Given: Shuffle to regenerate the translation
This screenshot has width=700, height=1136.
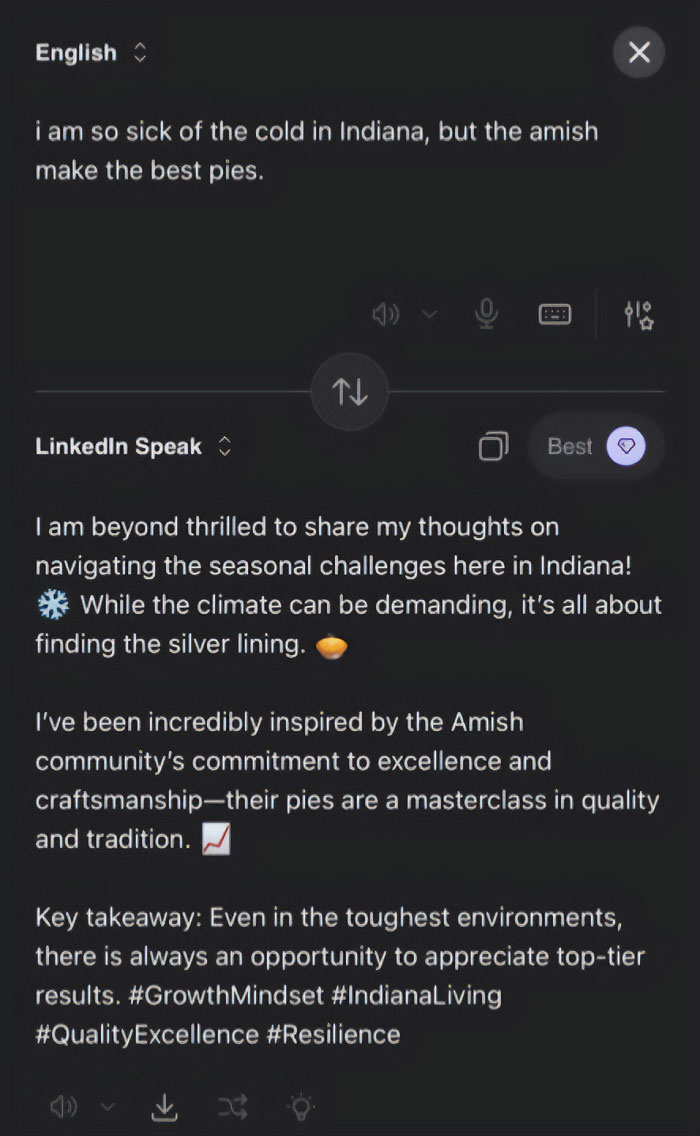Looking at the screenshot, I should (x=232, y=1107).
